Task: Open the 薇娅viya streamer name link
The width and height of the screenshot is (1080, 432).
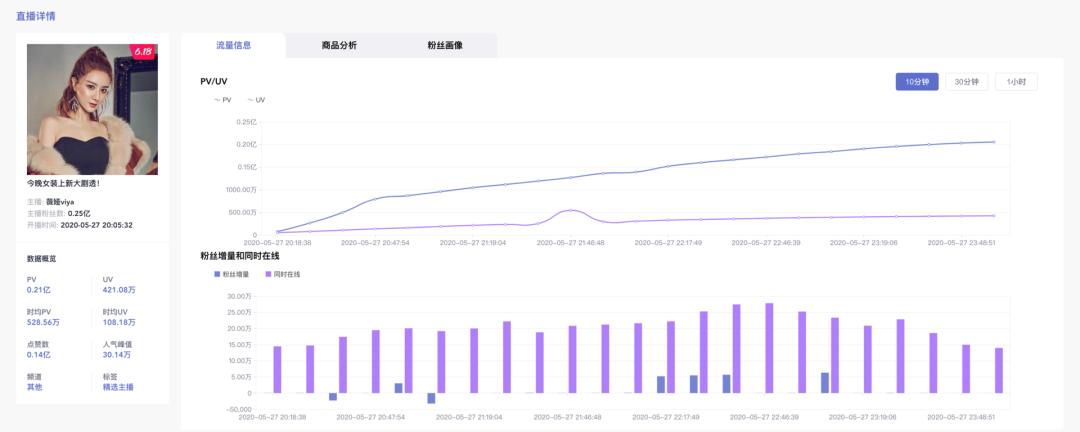Action: pyautogui.click(x=60, y=202)
